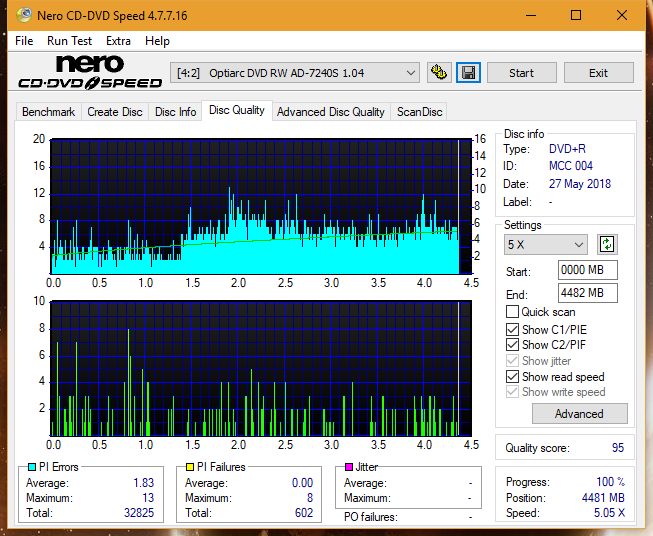Image resolution: width=653 pixels, height=536 pixels.
Task: Click the save floppy disk icon
Action: coord(469,73)
